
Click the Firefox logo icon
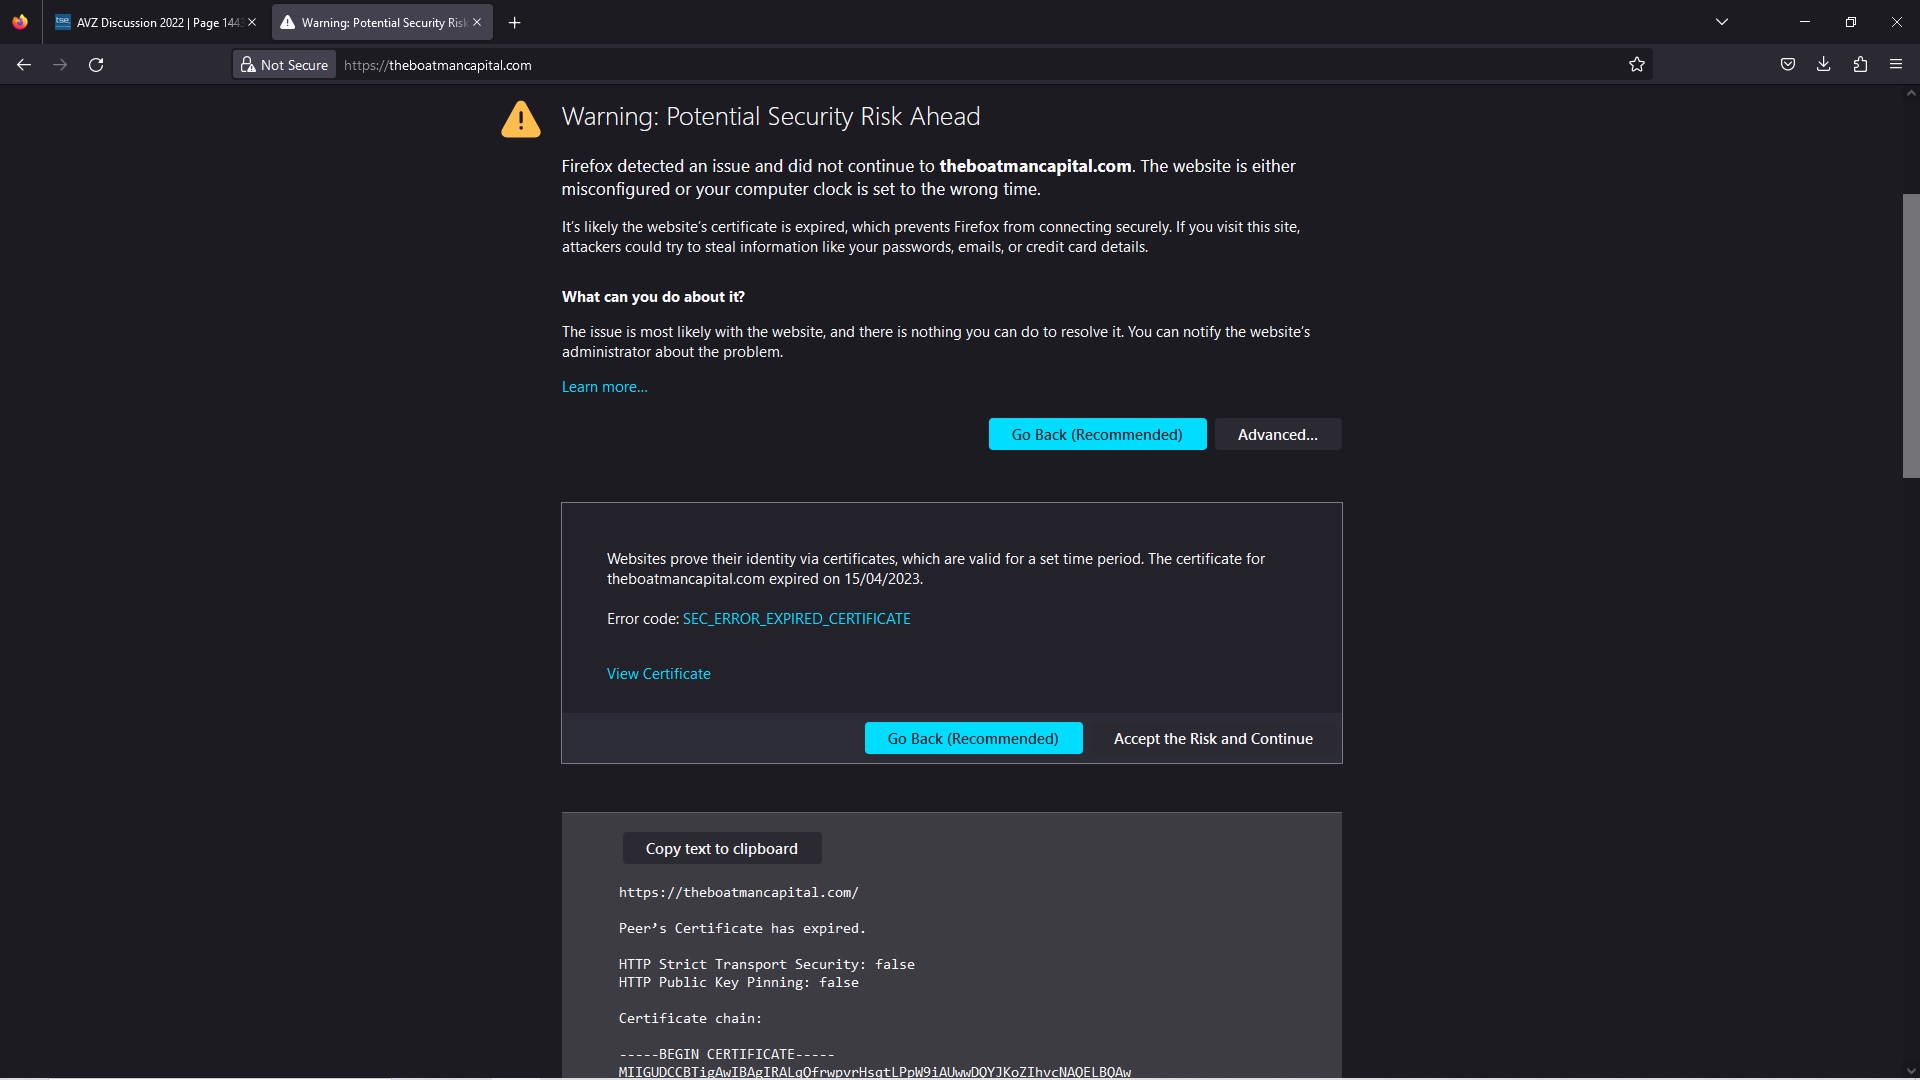tap(20, 22)
